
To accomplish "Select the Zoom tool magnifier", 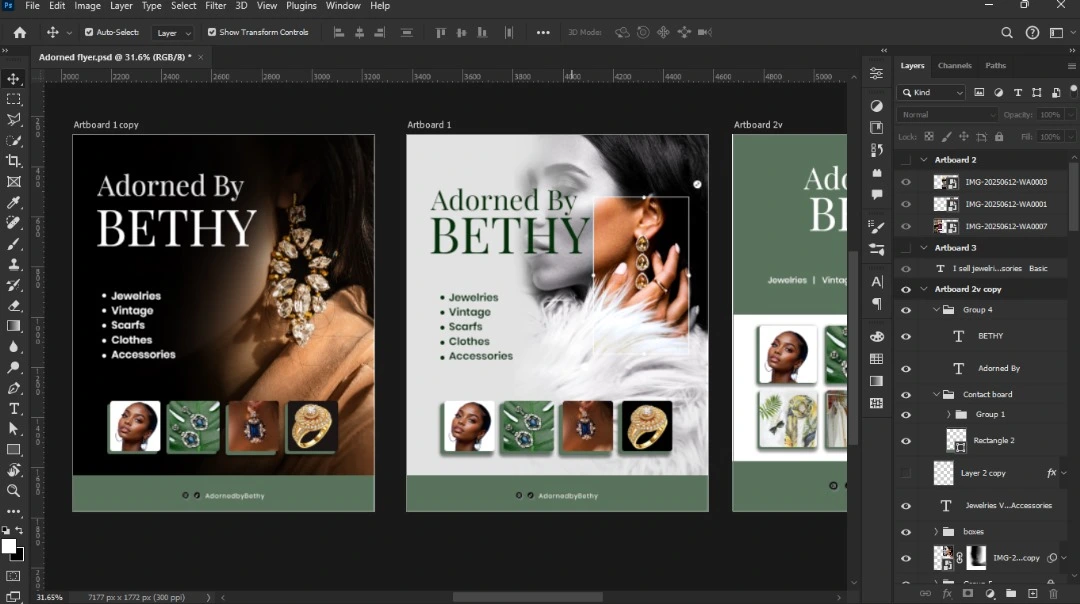I will [x=14, y=490].
